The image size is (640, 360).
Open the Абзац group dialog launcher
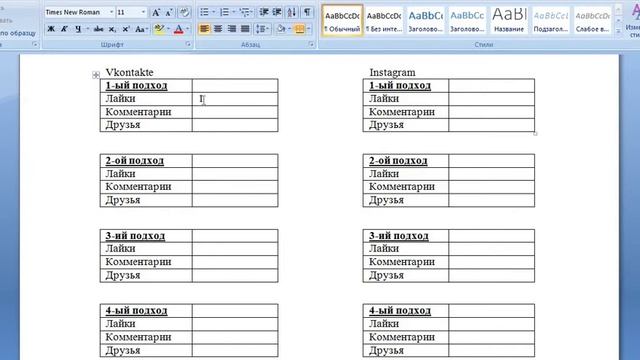(311, 44)
